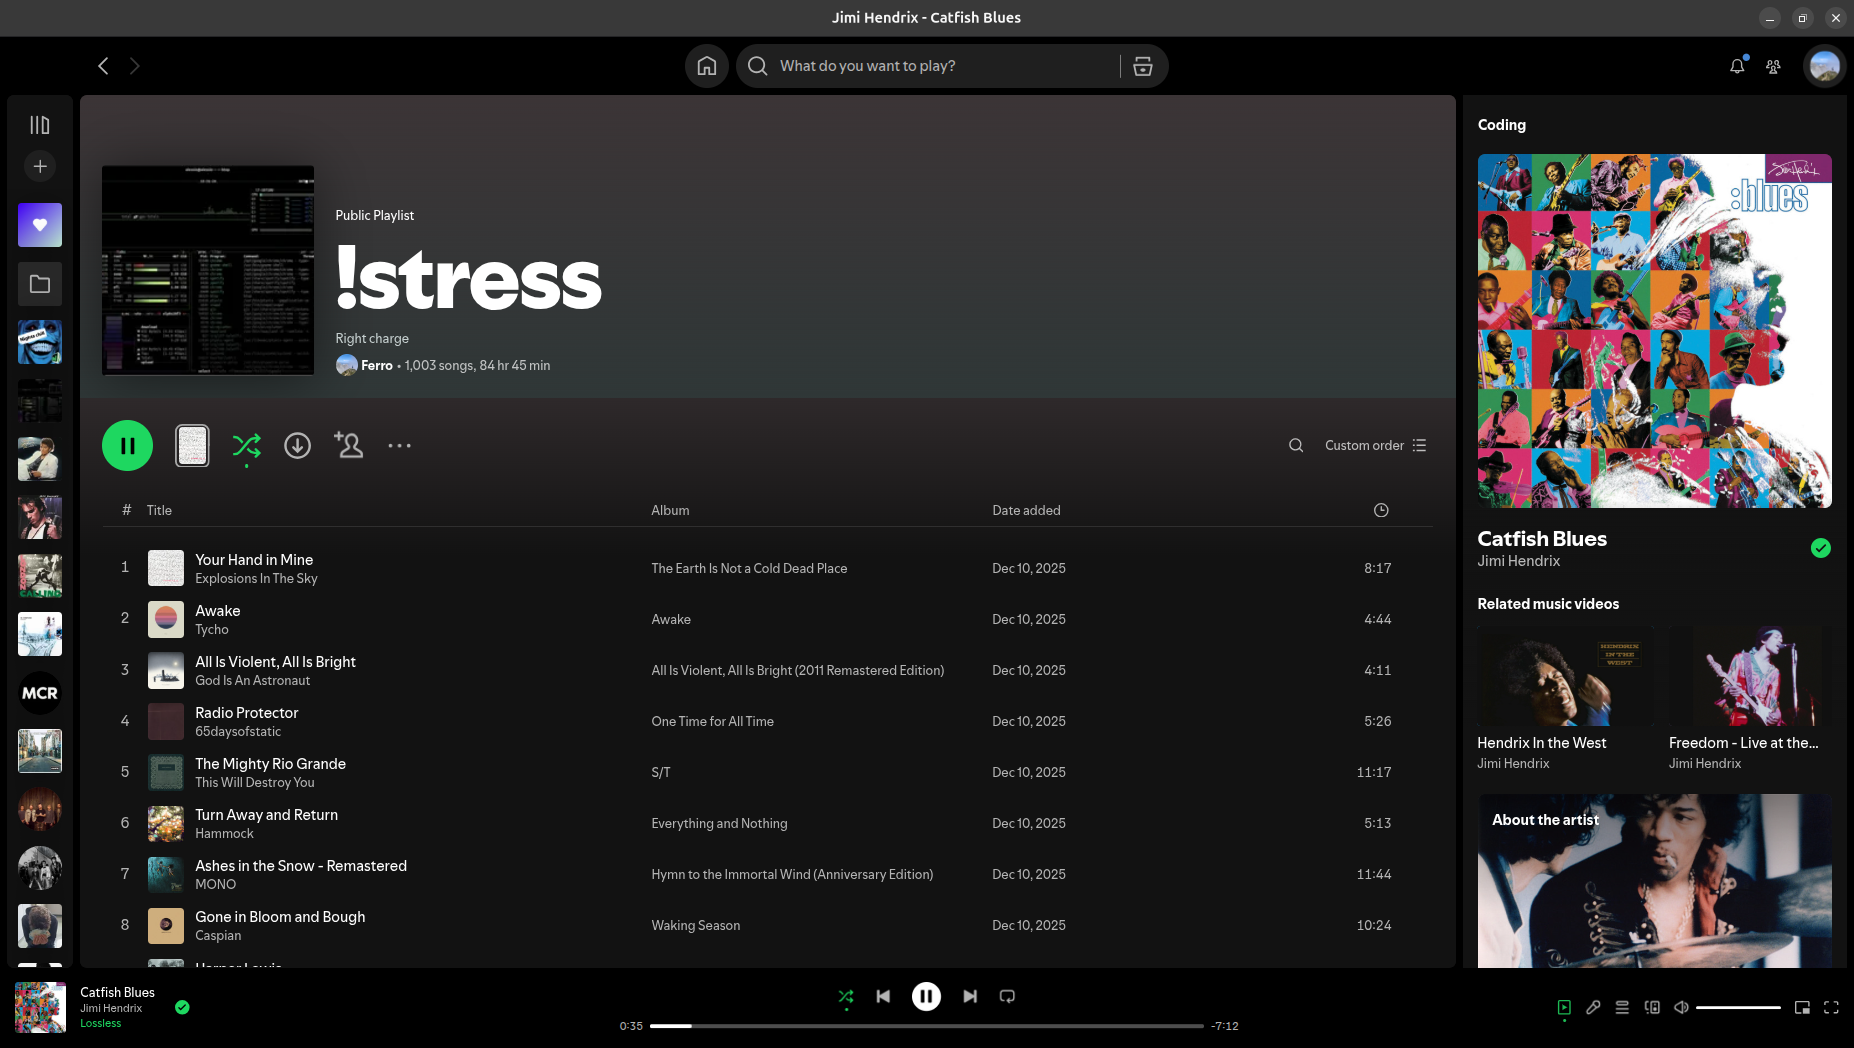The height and width of the screenshot is (1048, 1854).
Task: Expand Your Library sidebar
Action: click(x=40, y=125)
